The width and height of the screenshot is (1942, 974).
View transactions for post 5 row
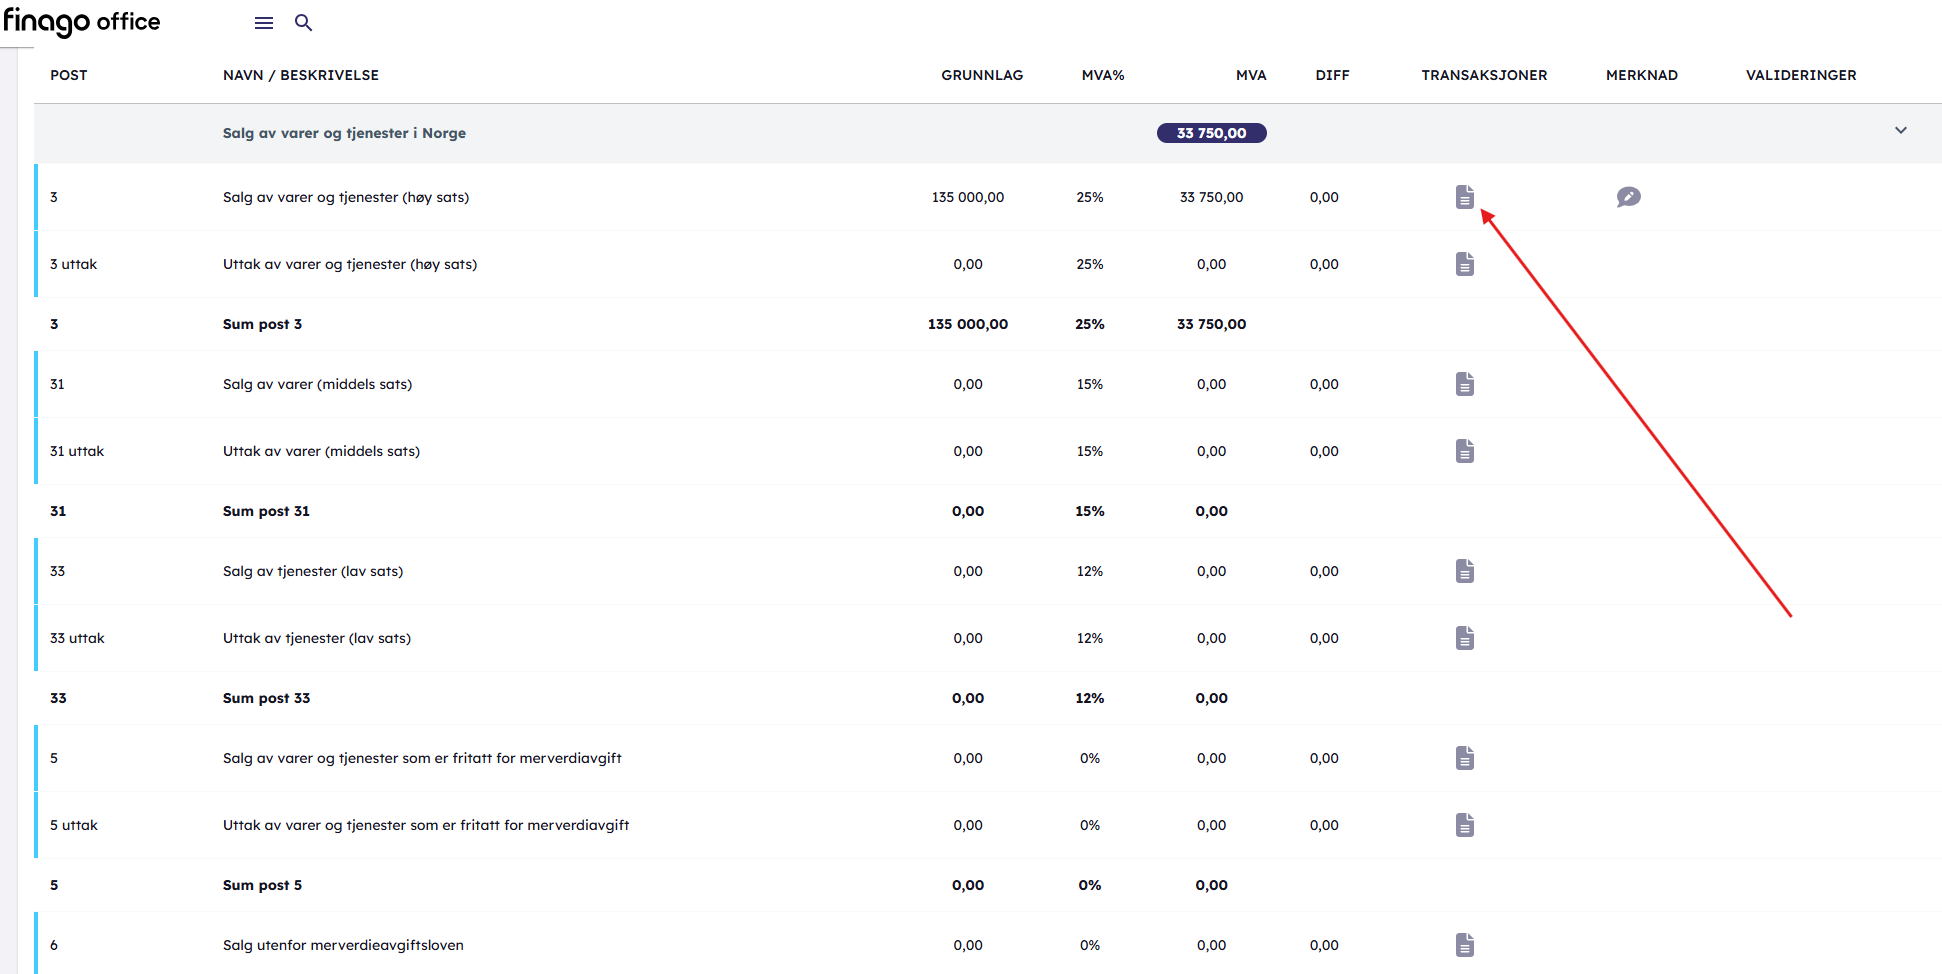tap(1464, 758)
